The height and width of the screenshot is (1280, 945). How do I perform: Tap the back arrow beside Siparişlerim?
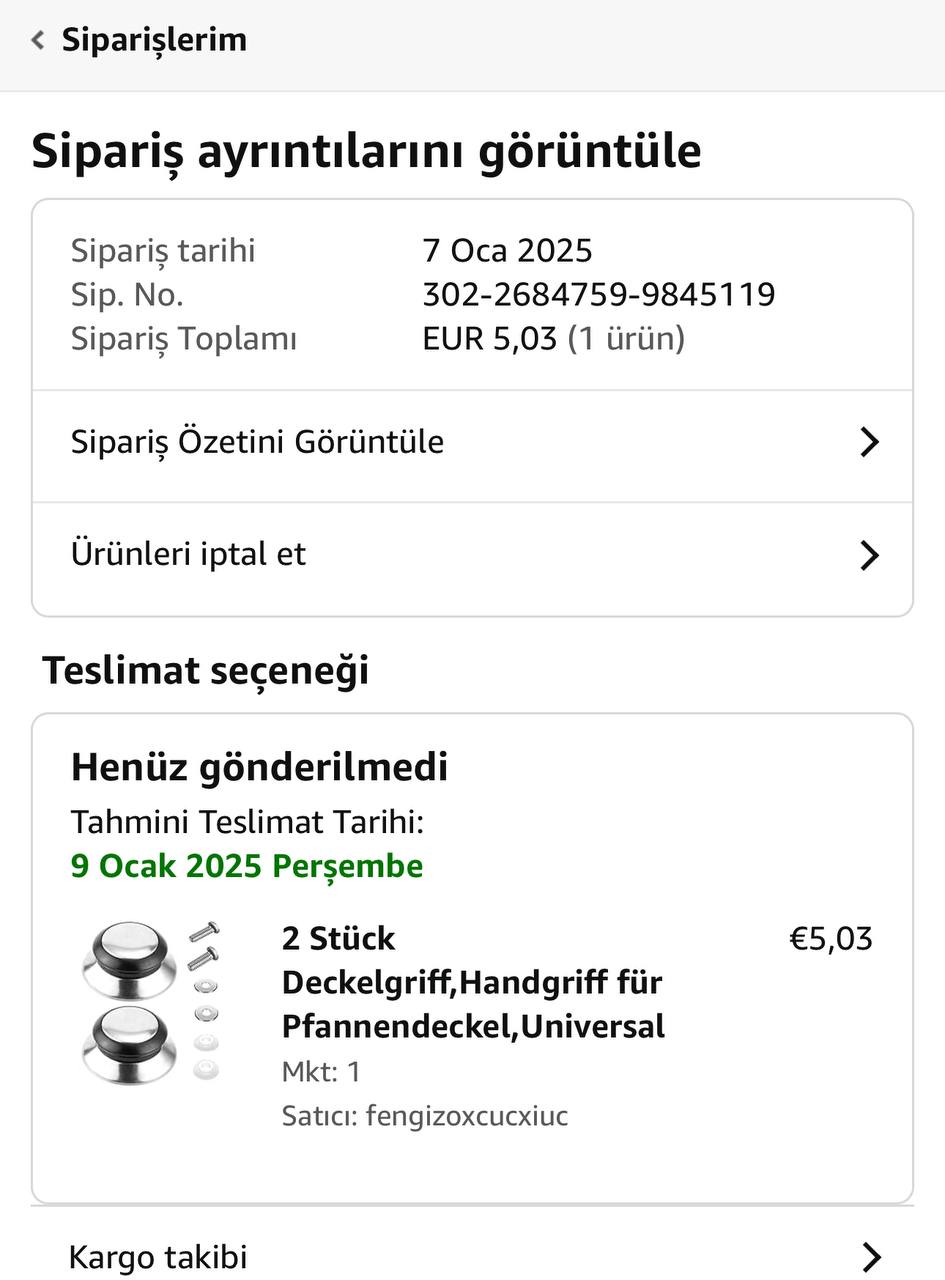click(38, 40)
